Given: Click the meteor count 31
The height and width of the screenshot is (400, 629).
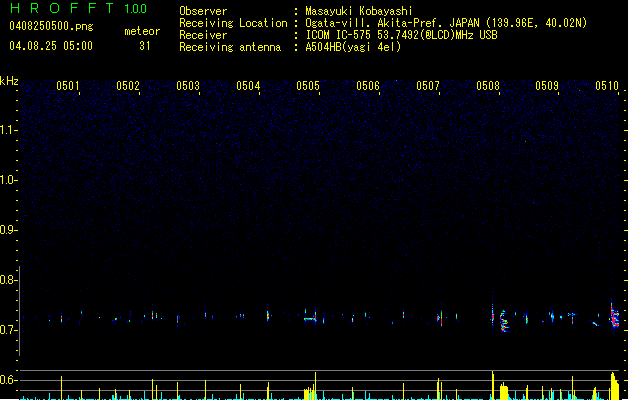Looking at the screenshot, I should pyautogui.click(x=145, y=46).
